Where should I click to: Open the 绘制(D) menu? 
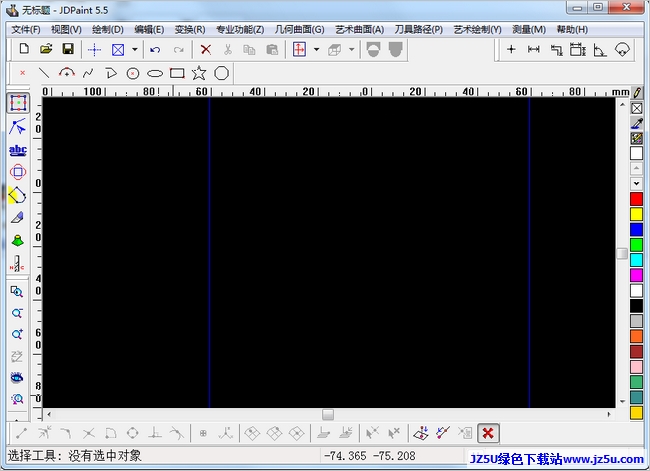108,30
